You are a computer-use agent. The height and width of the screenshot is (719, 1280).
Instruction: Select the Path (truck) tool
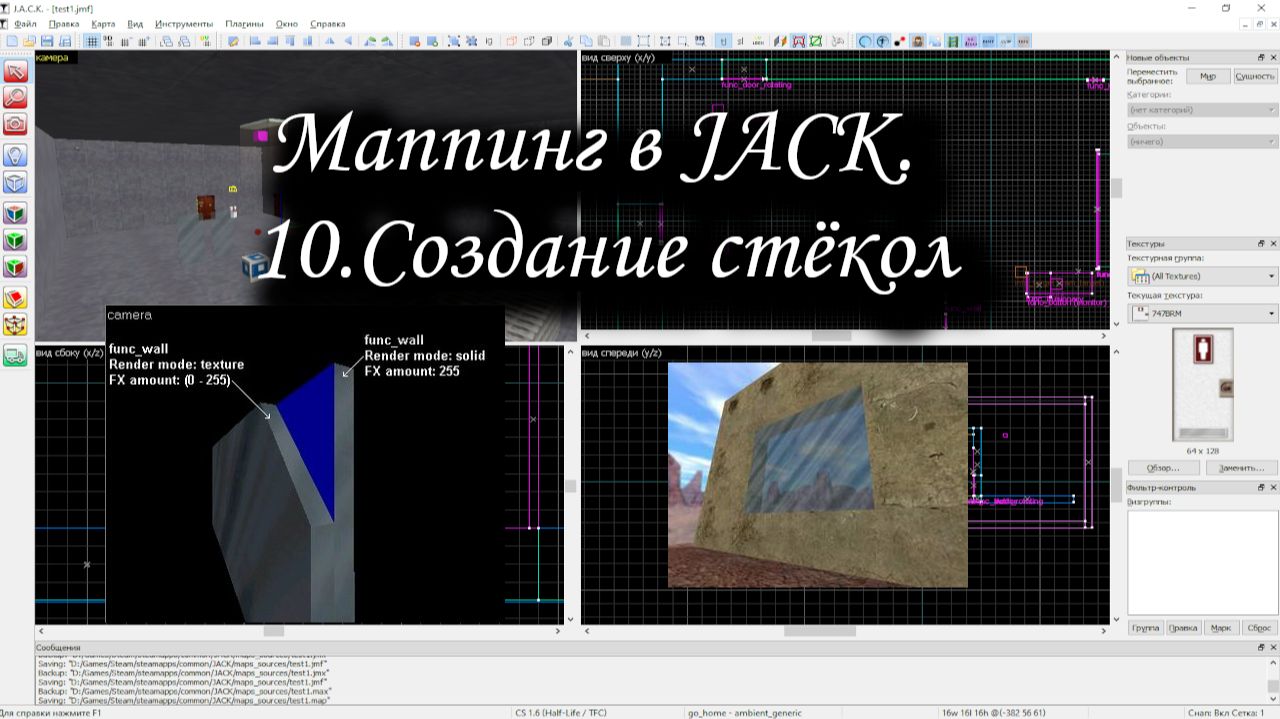(15, 355)
